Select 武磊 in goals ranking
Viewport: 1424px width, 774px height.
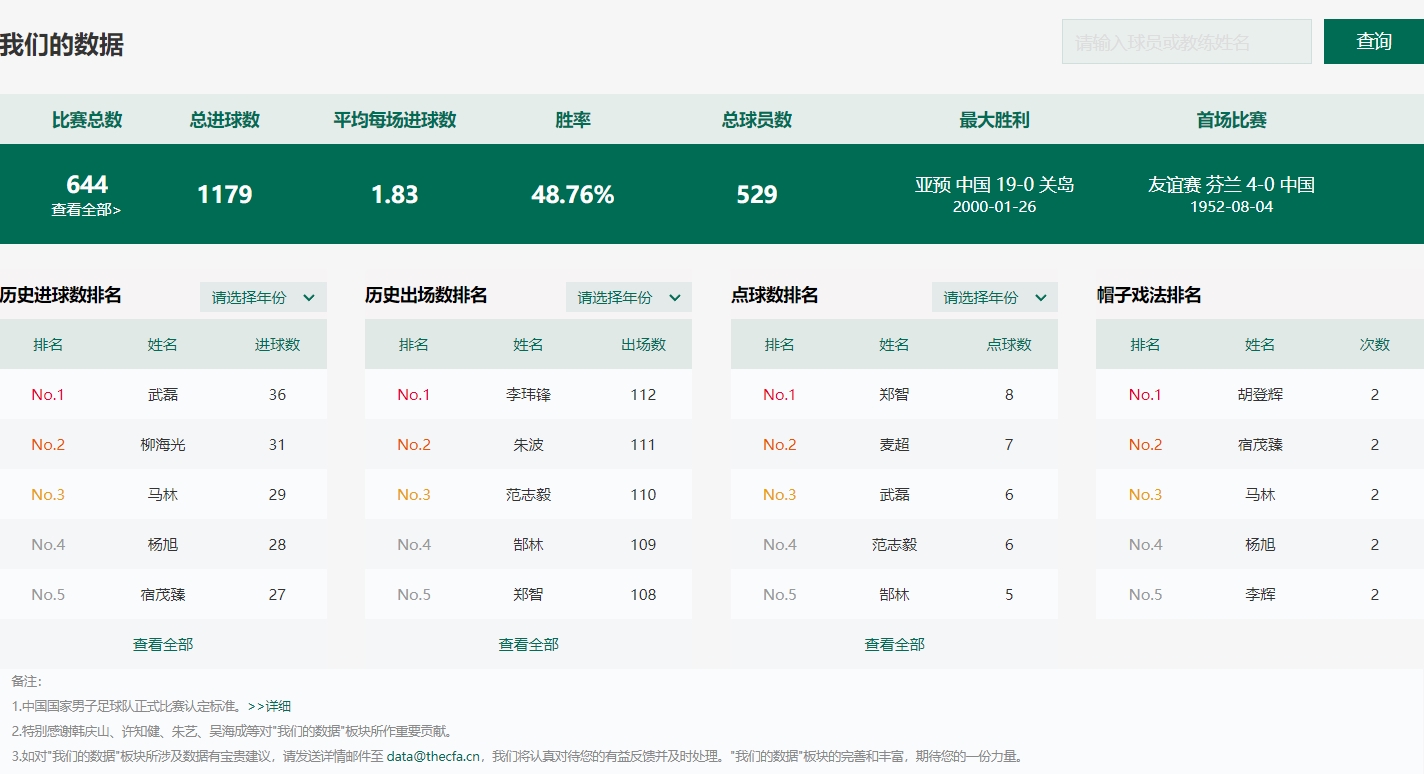tap(163, 395)
